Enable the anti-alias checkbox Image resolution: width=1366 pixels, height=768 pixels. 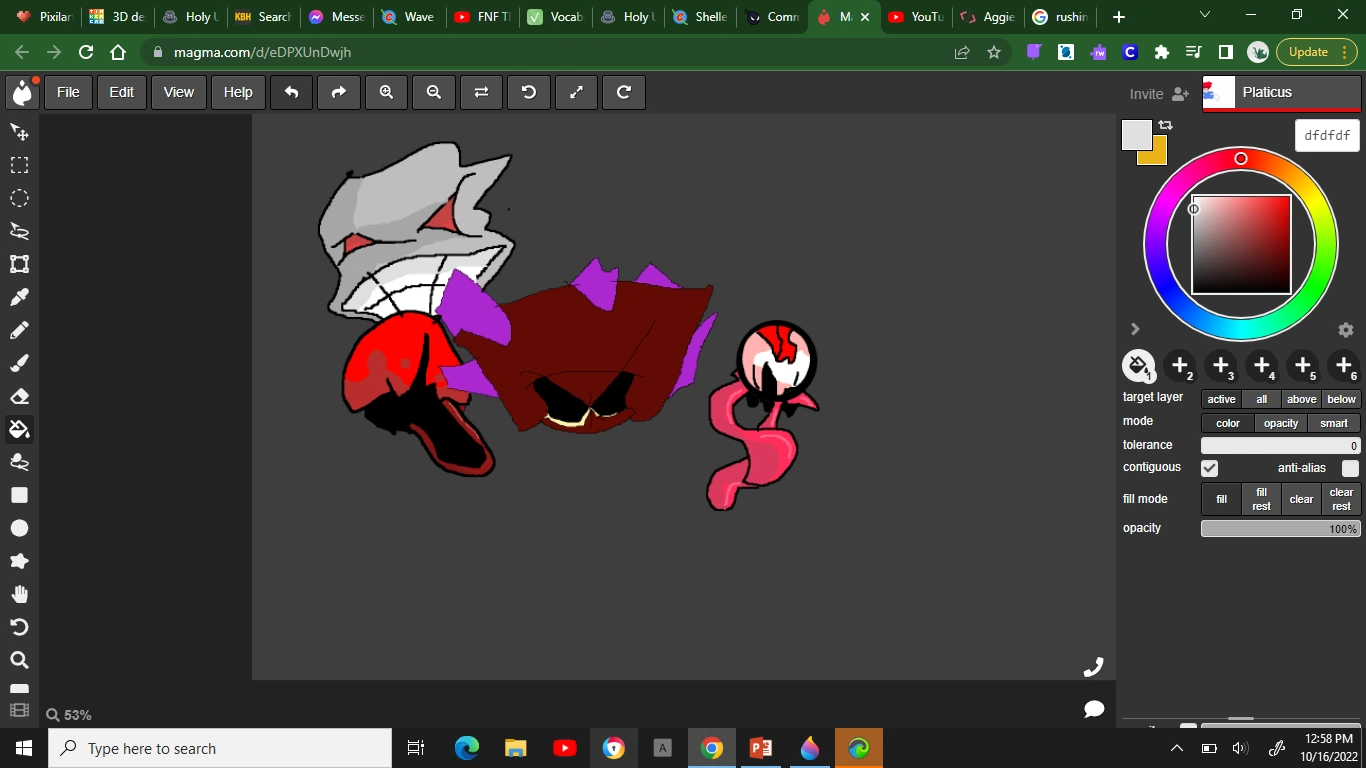click(1350, 468)
